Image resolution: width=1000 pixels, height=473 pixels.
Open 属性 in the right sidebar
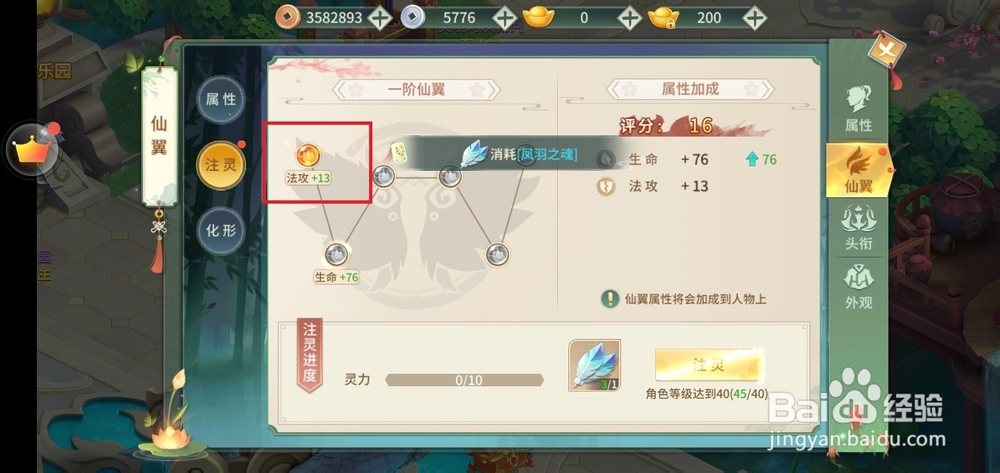click(858, 110)
